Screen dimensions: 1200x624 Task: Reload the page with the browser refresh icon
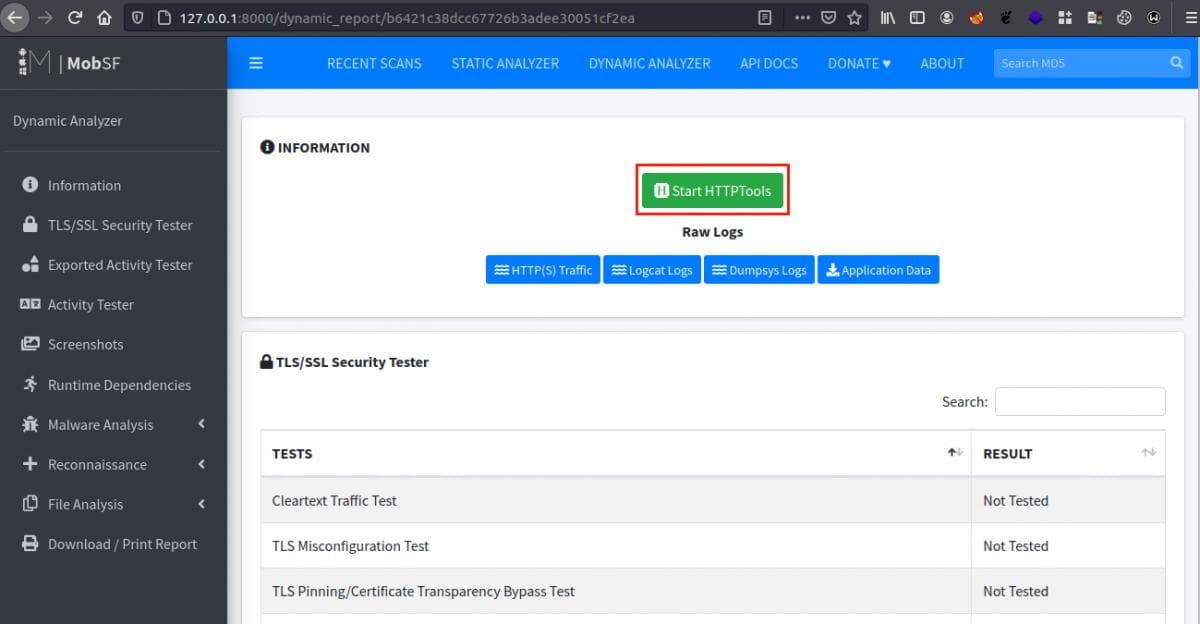(74, 18)
